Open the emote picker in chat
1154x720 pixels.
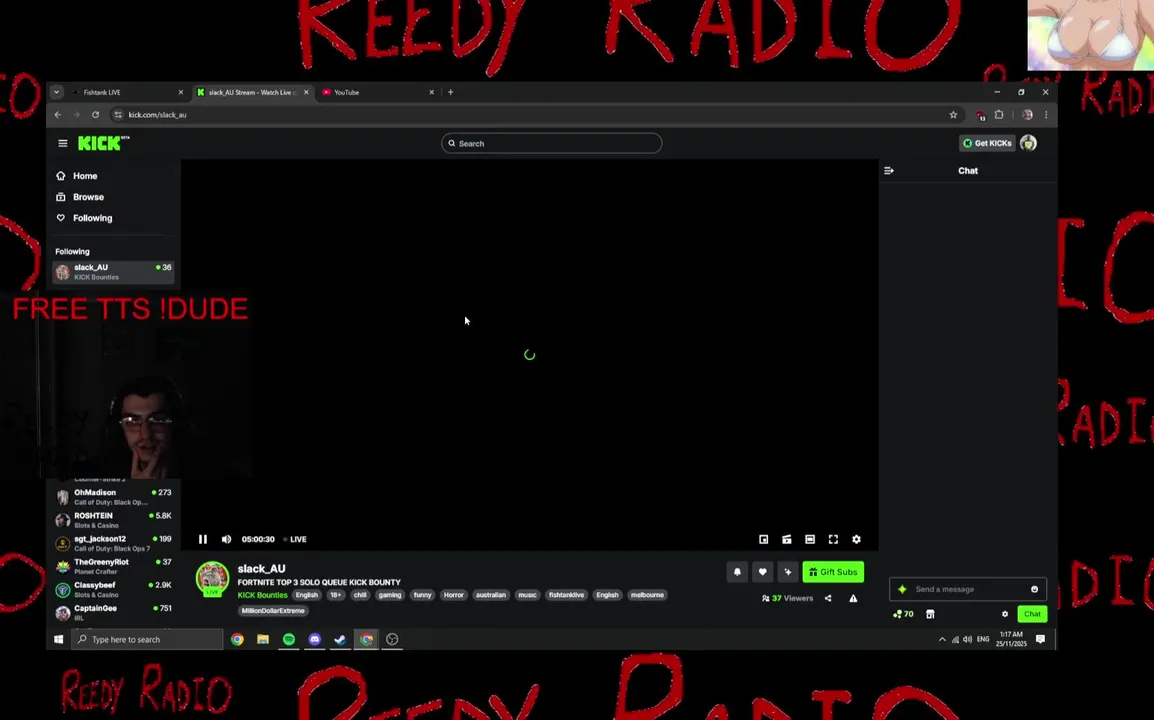click(1034, 589)
